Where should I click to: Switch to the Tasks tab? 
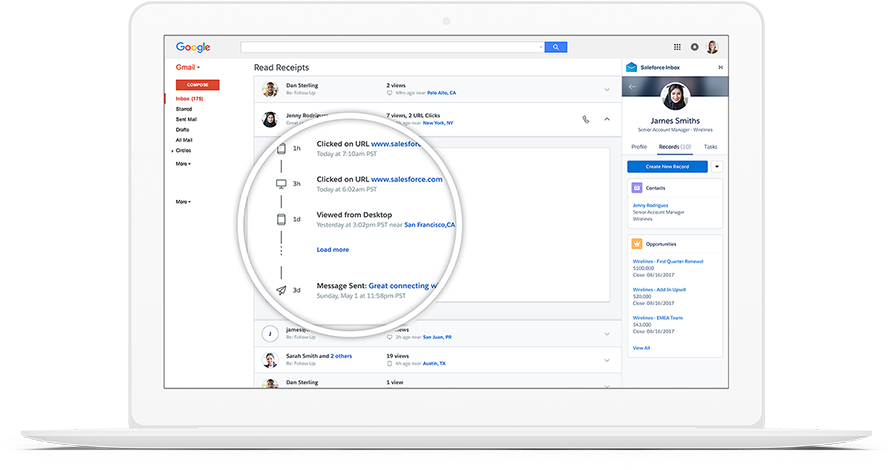tap(710, 147)
